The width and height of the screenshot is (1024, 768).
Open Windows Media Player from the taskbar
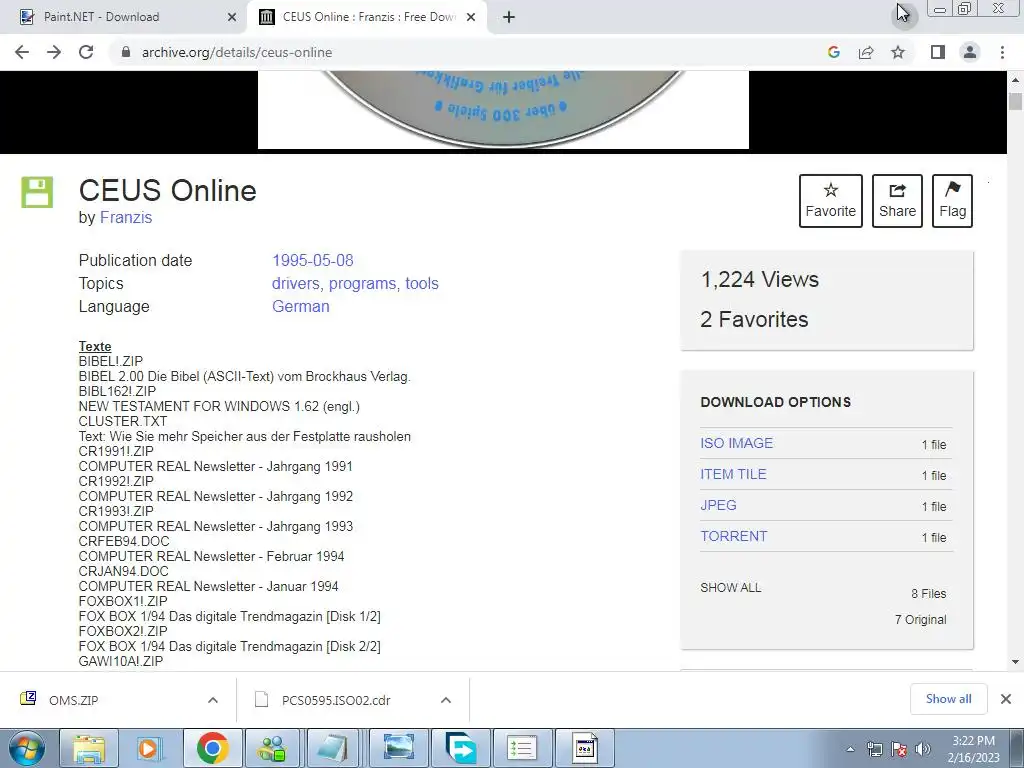point(150,748)
